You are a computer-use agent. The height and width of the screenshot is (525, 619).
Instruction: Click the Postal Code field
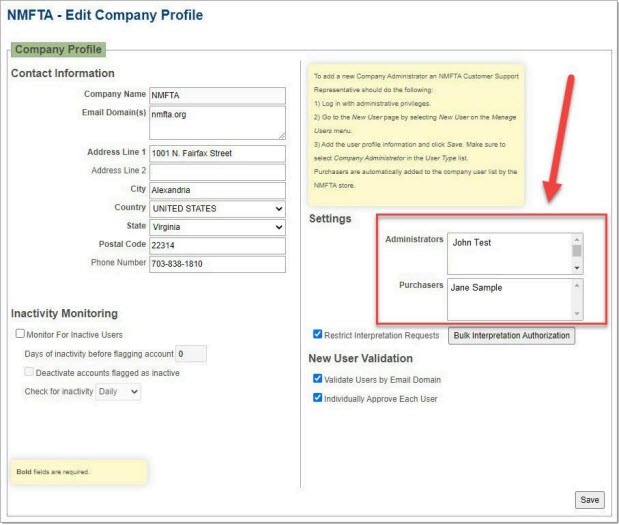click(217, 246)
